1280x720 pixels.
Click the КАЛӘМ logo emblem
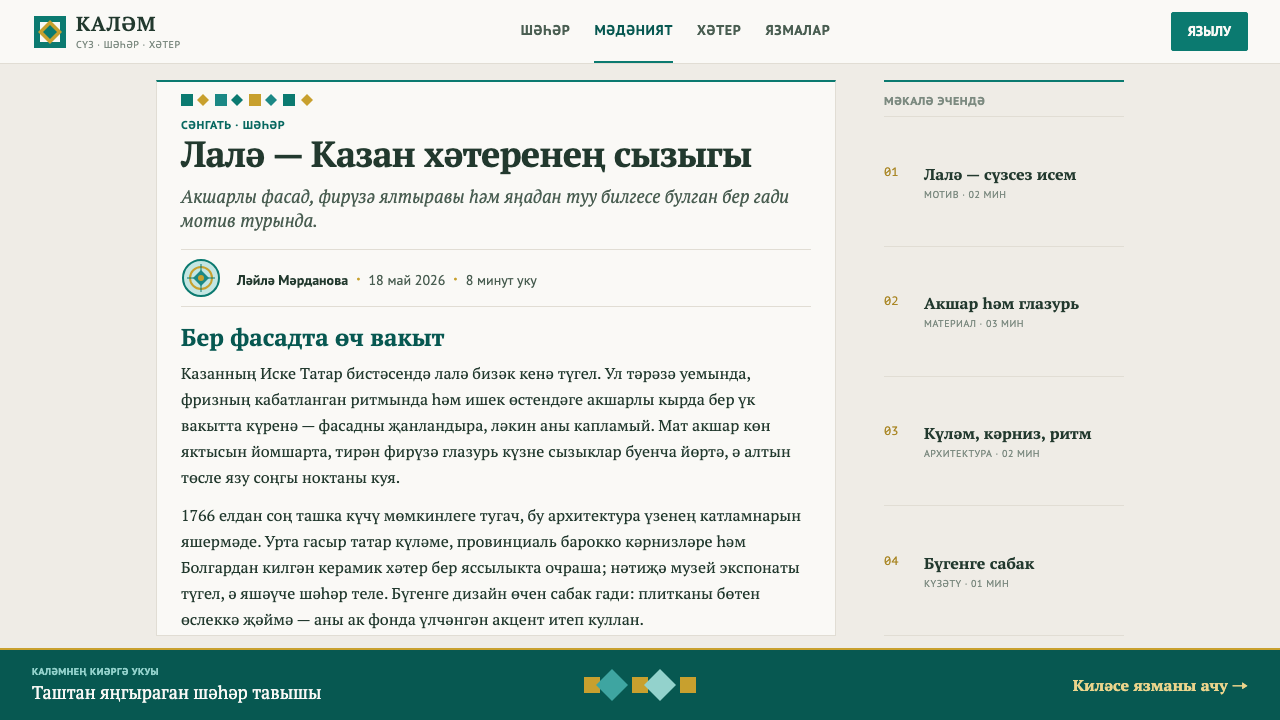point(50,32)
